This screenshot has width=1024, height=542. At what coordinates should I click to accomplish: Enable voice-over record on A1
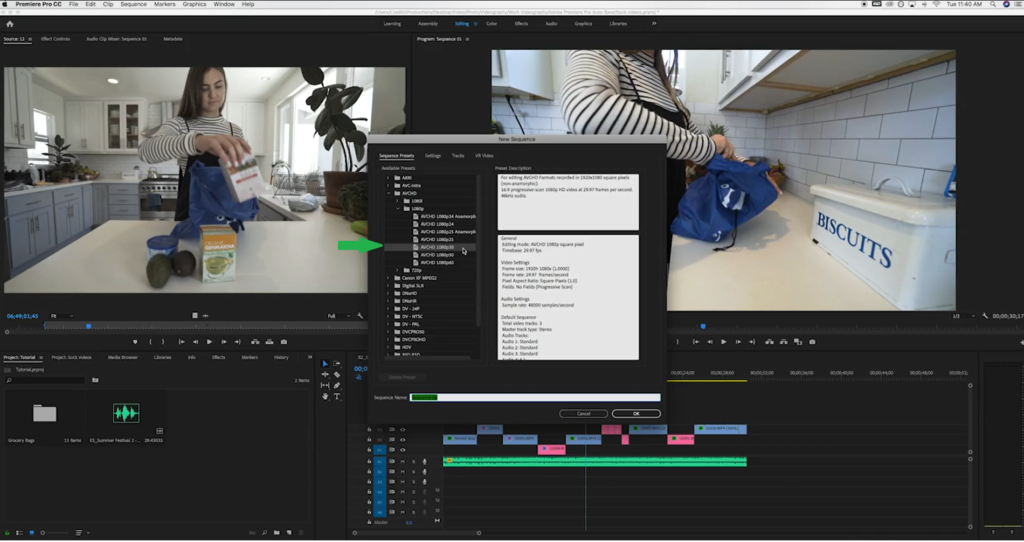pyautogui.click(x=424, y=462)
